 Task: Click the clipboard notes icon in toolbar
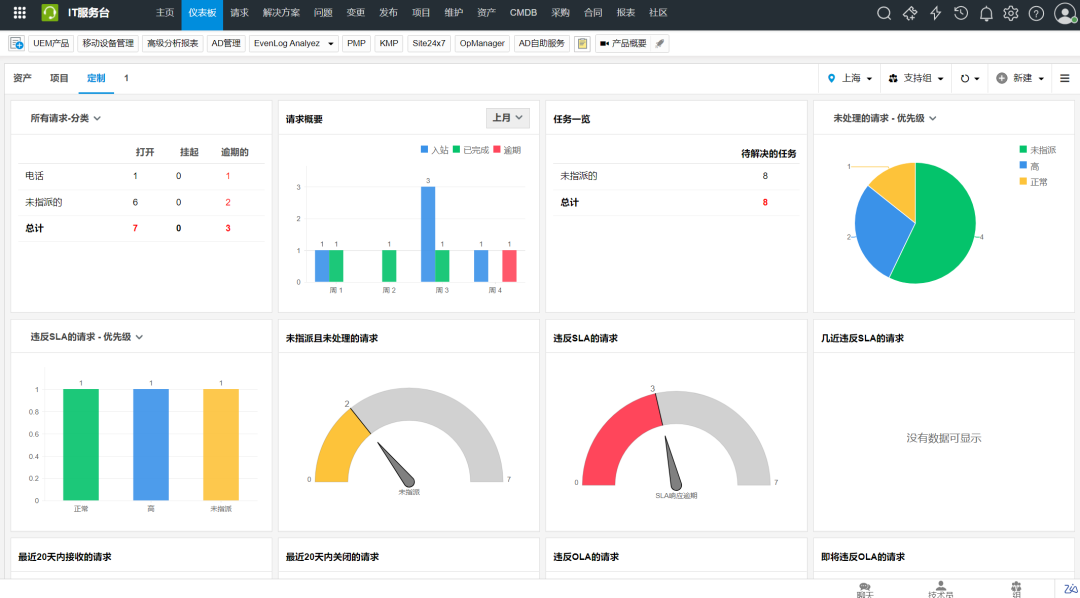[582, 44]
